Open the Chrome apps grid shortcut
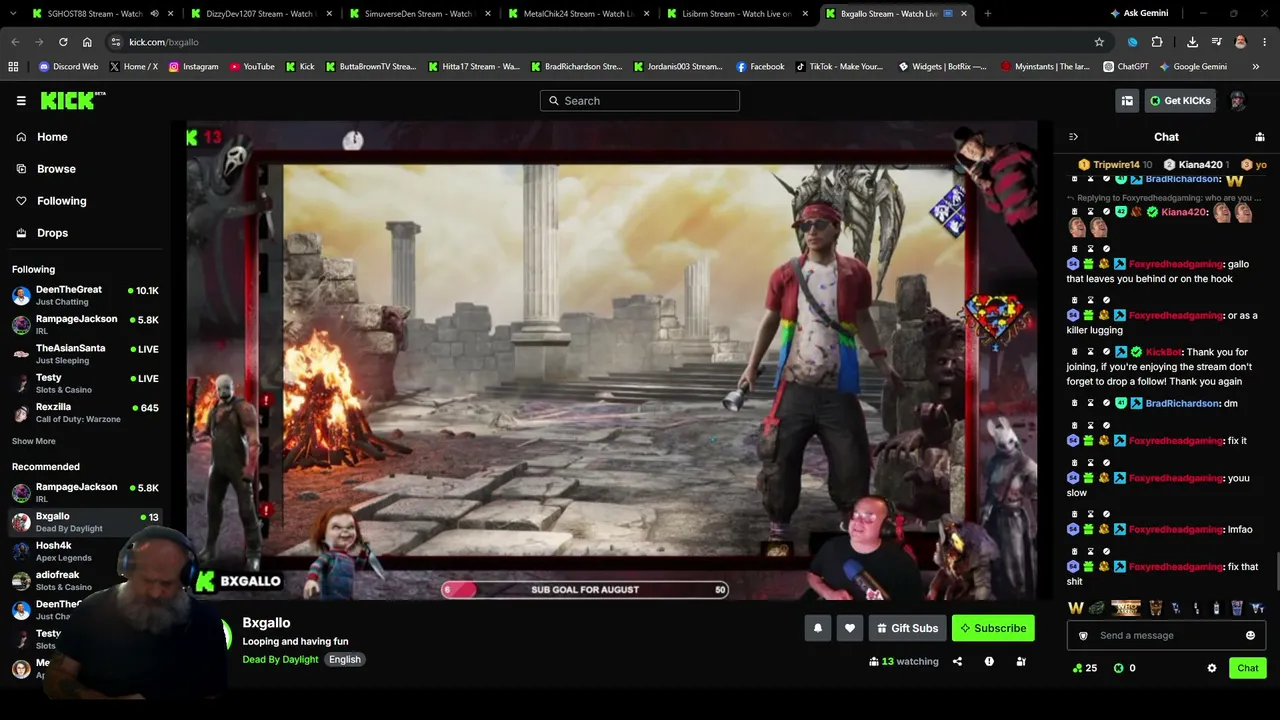 click(x=13, y=67)
